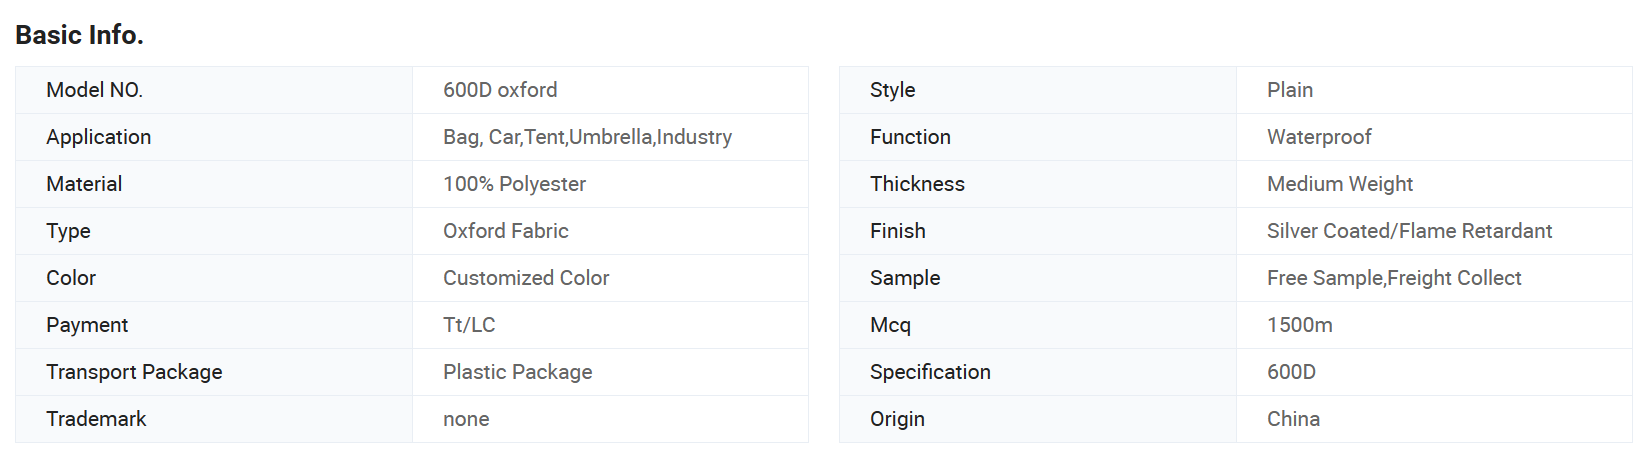Screen dimensions: 1651x469
Task: Select the 600D oxford model value
Action: 500,90
